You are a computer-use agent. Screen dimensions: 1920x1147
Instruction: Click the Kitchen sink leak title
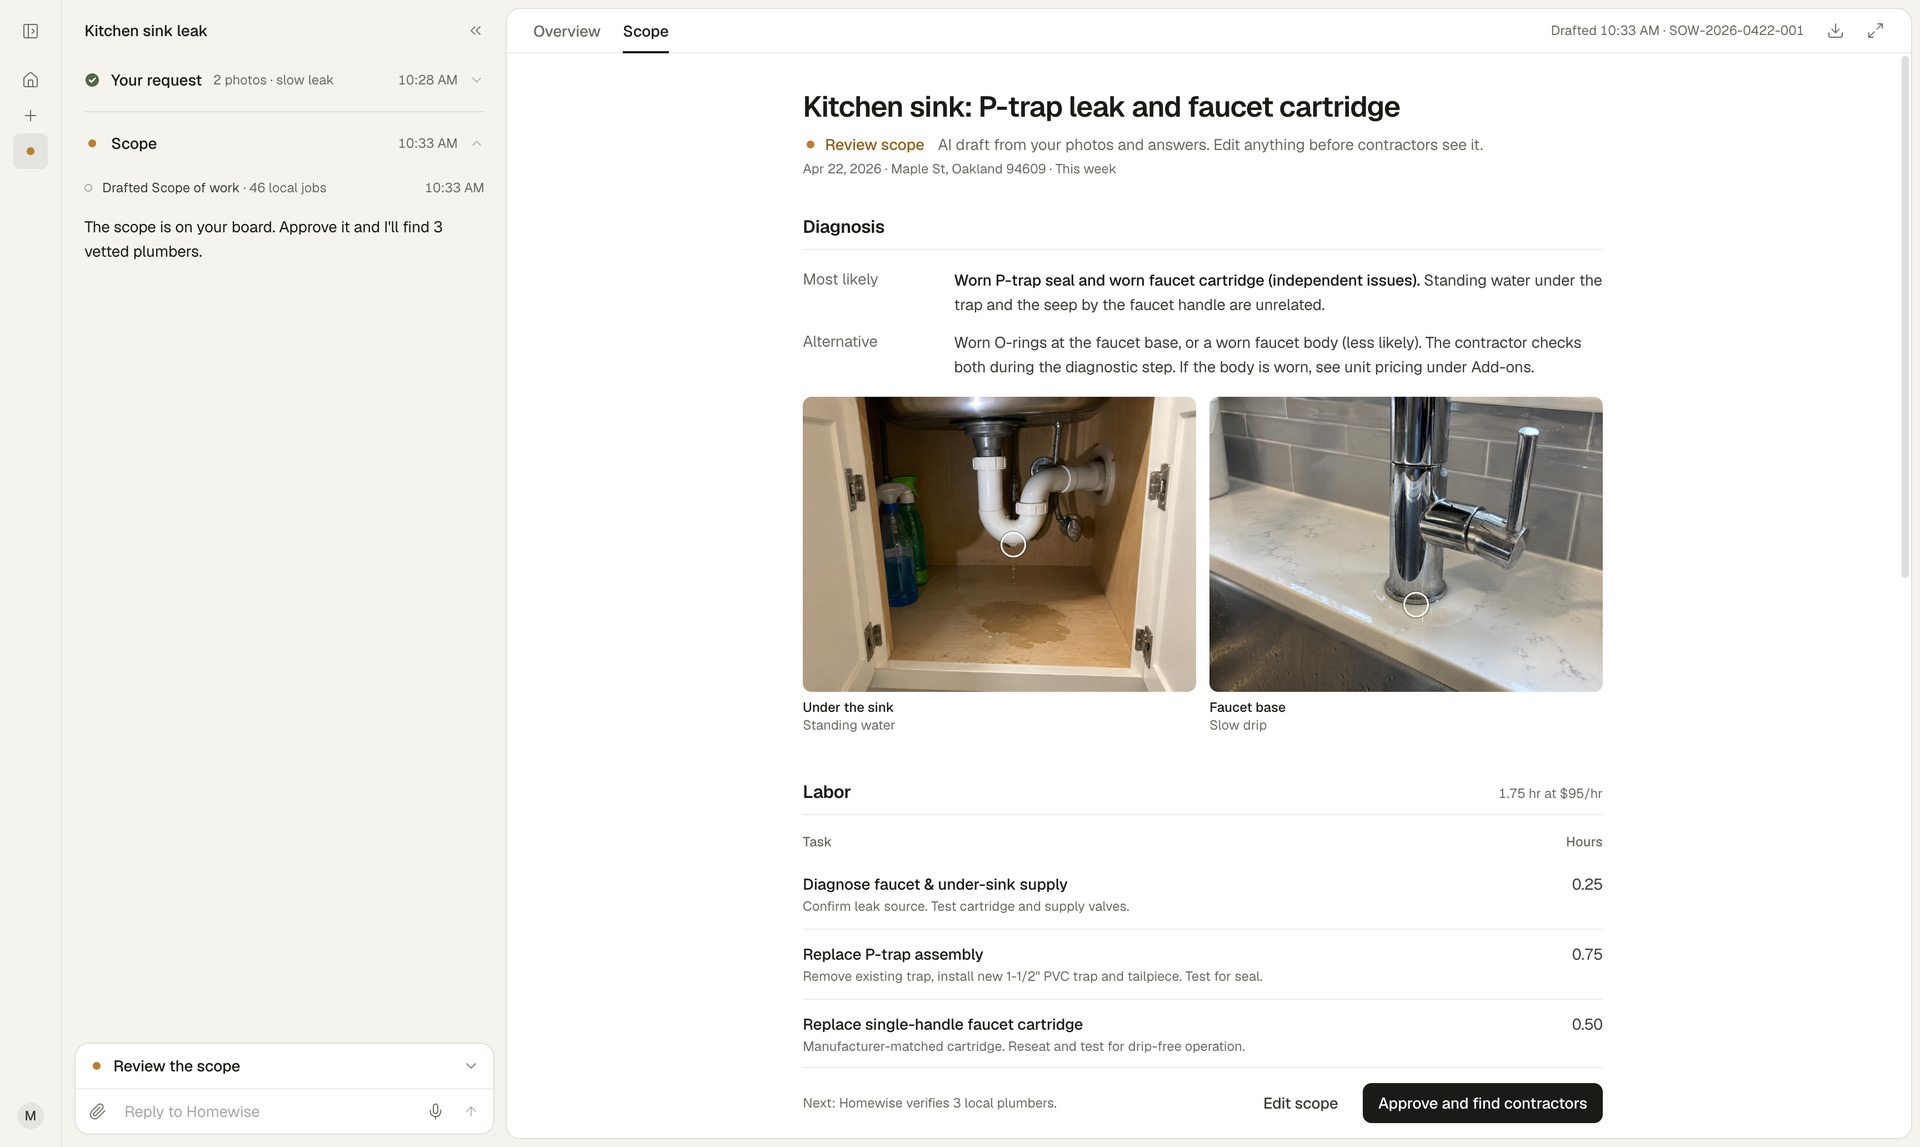pyautogui.click(x=146, y=31)
